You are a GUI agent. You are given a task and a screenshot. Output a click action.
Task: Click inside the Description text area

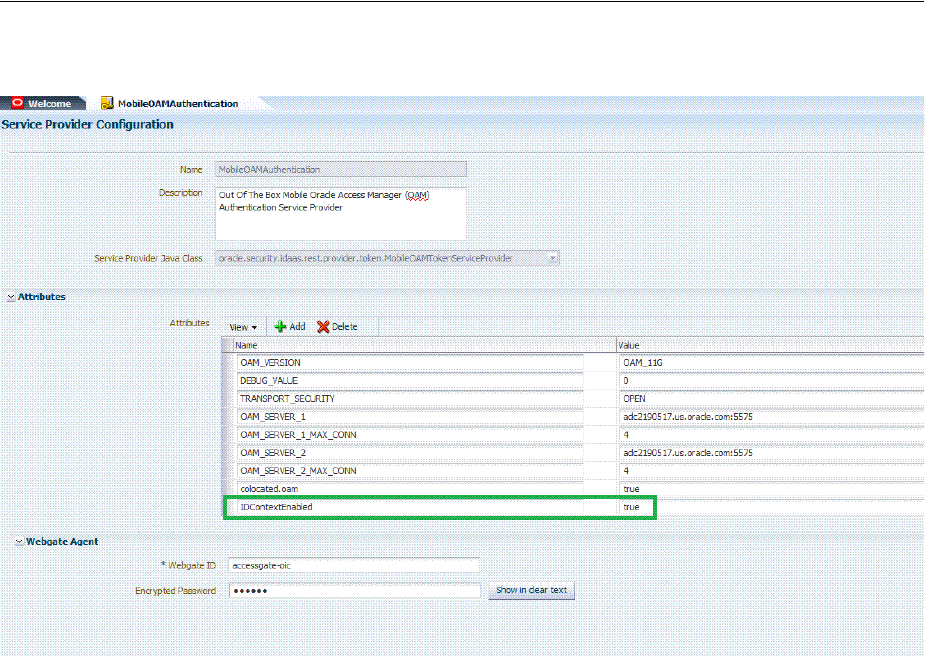click(341, 214)
